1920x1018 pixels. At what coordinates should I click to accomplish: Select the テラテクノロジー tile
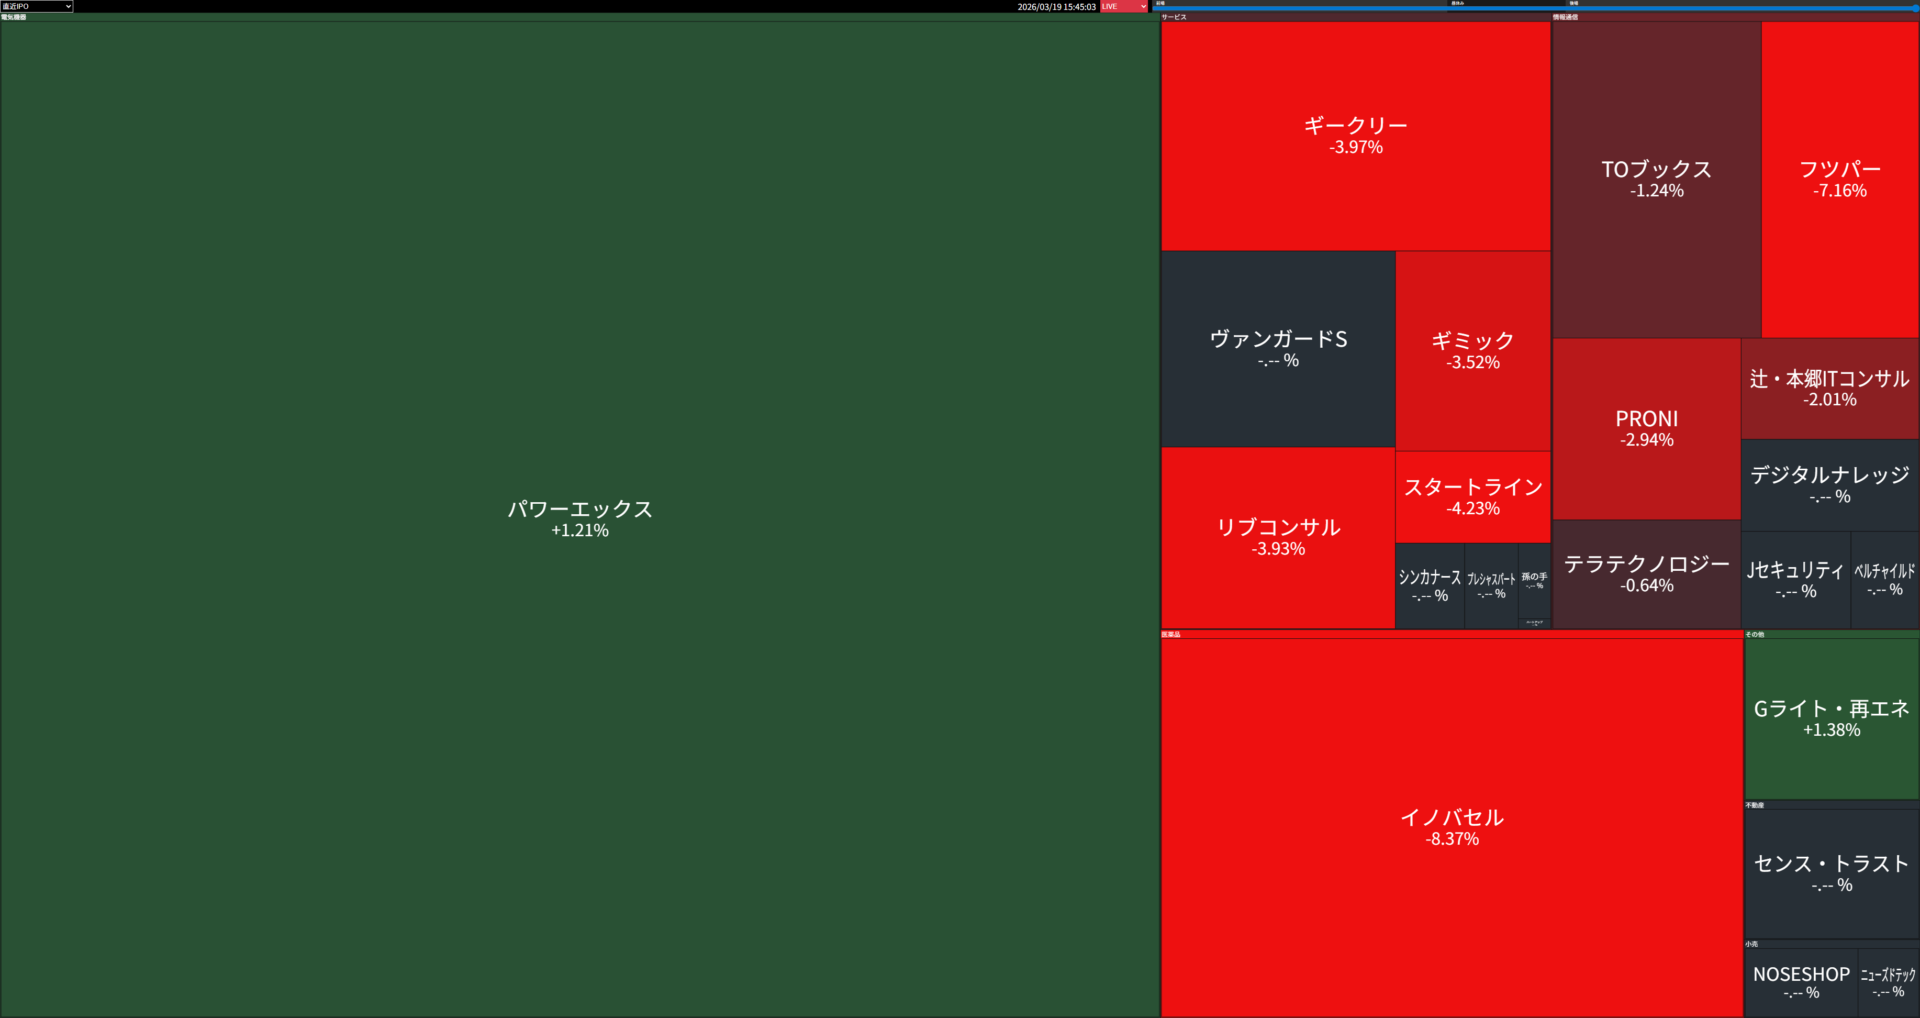tap(1646, 574)
